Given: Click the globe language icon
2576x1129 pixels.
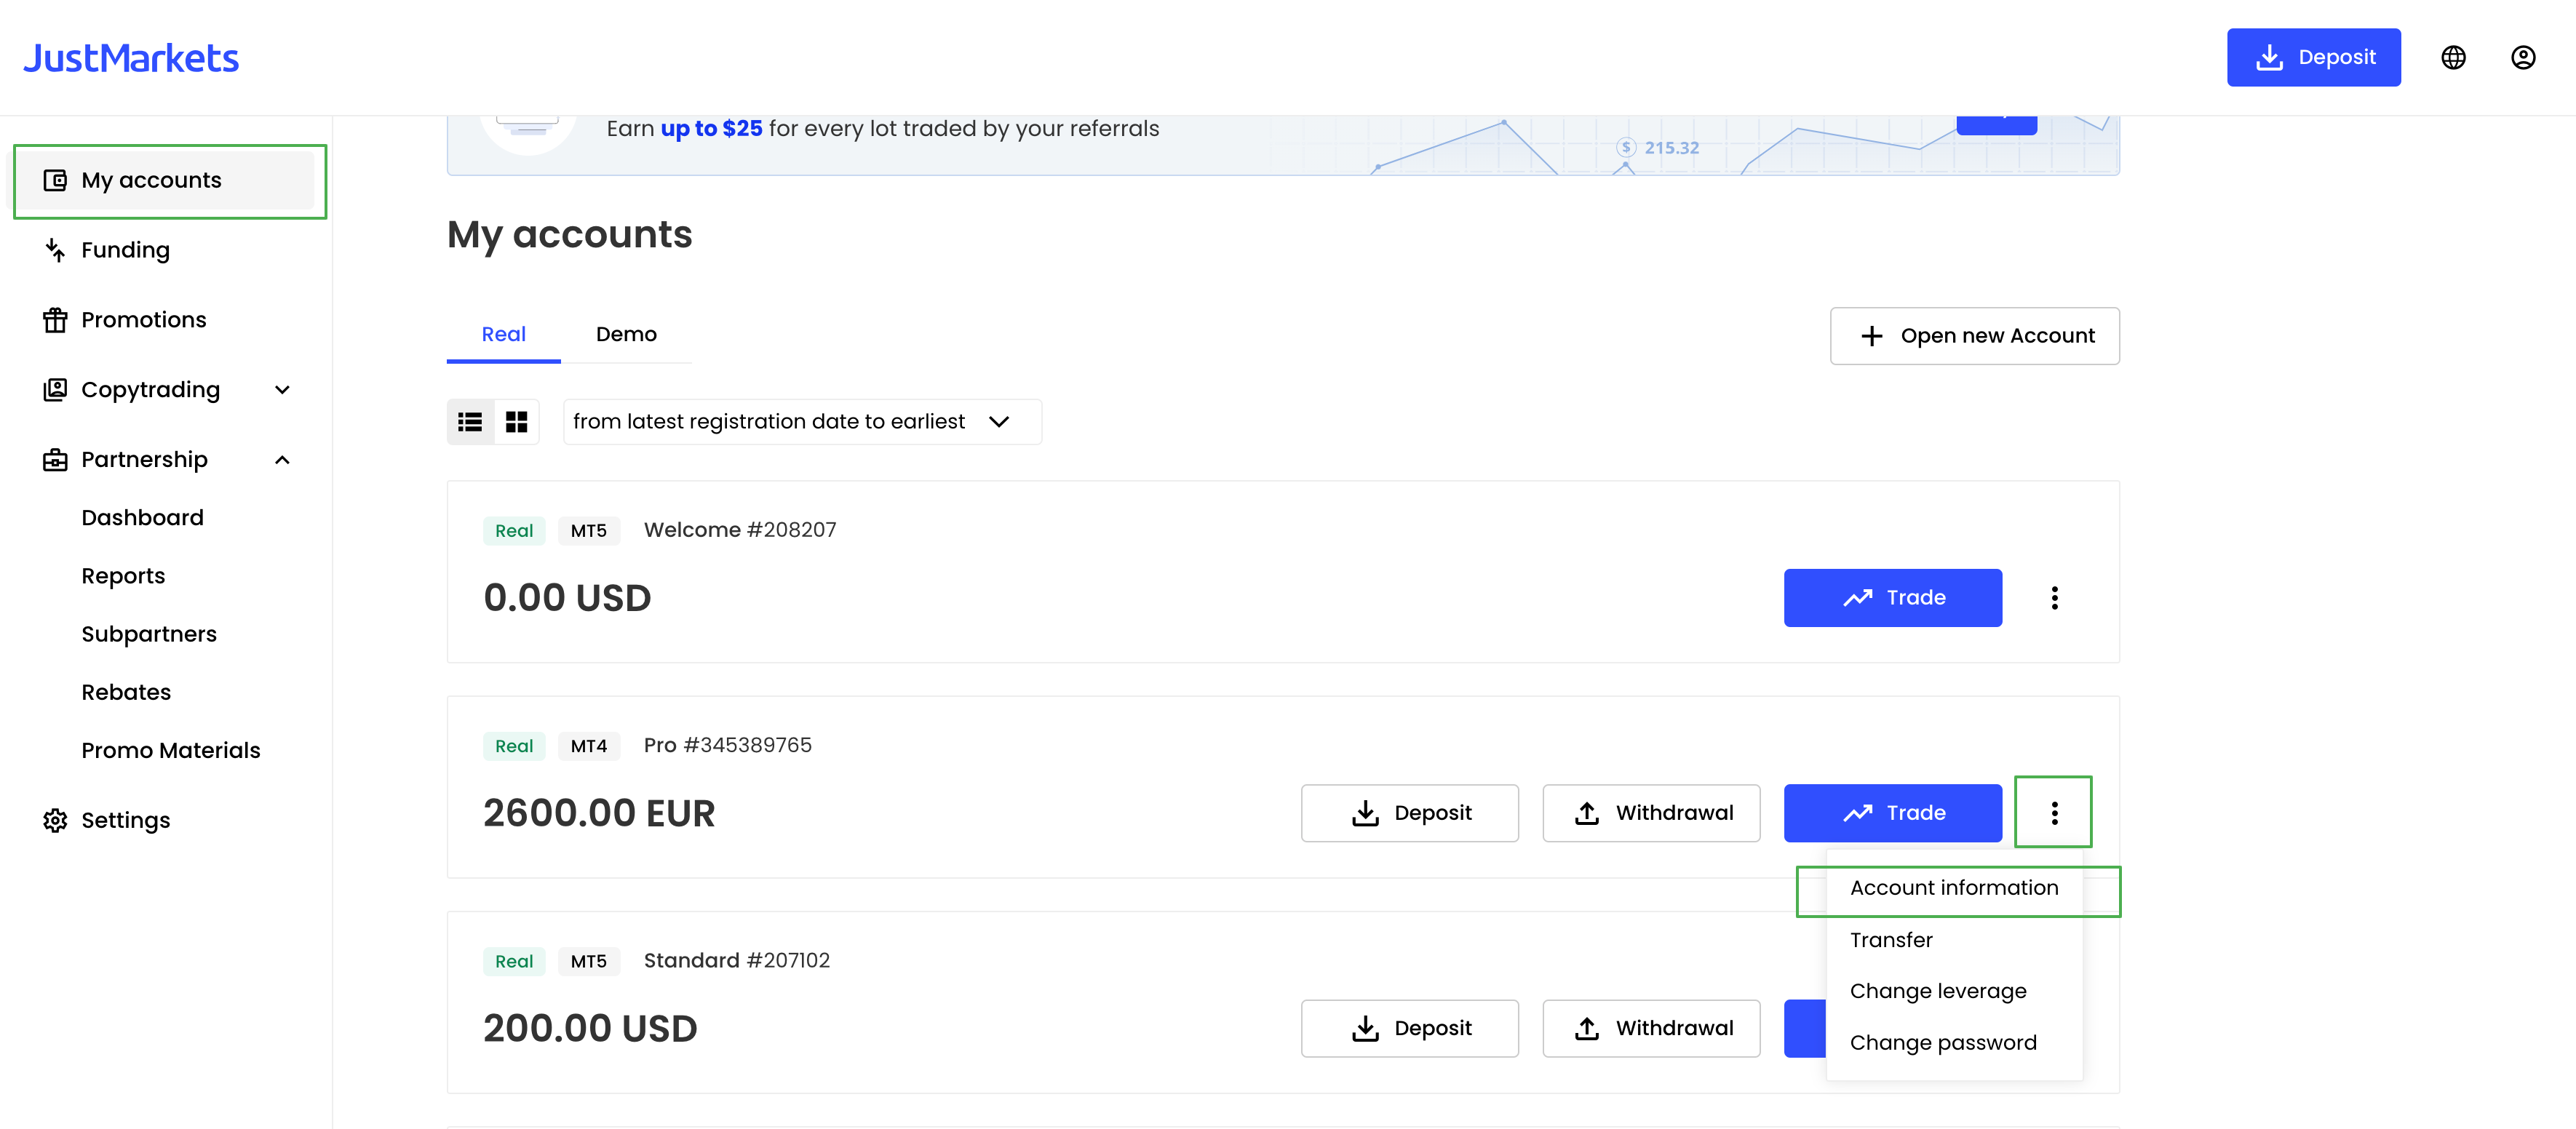Looking at the screenshot, I should [x=2453, y=57].
